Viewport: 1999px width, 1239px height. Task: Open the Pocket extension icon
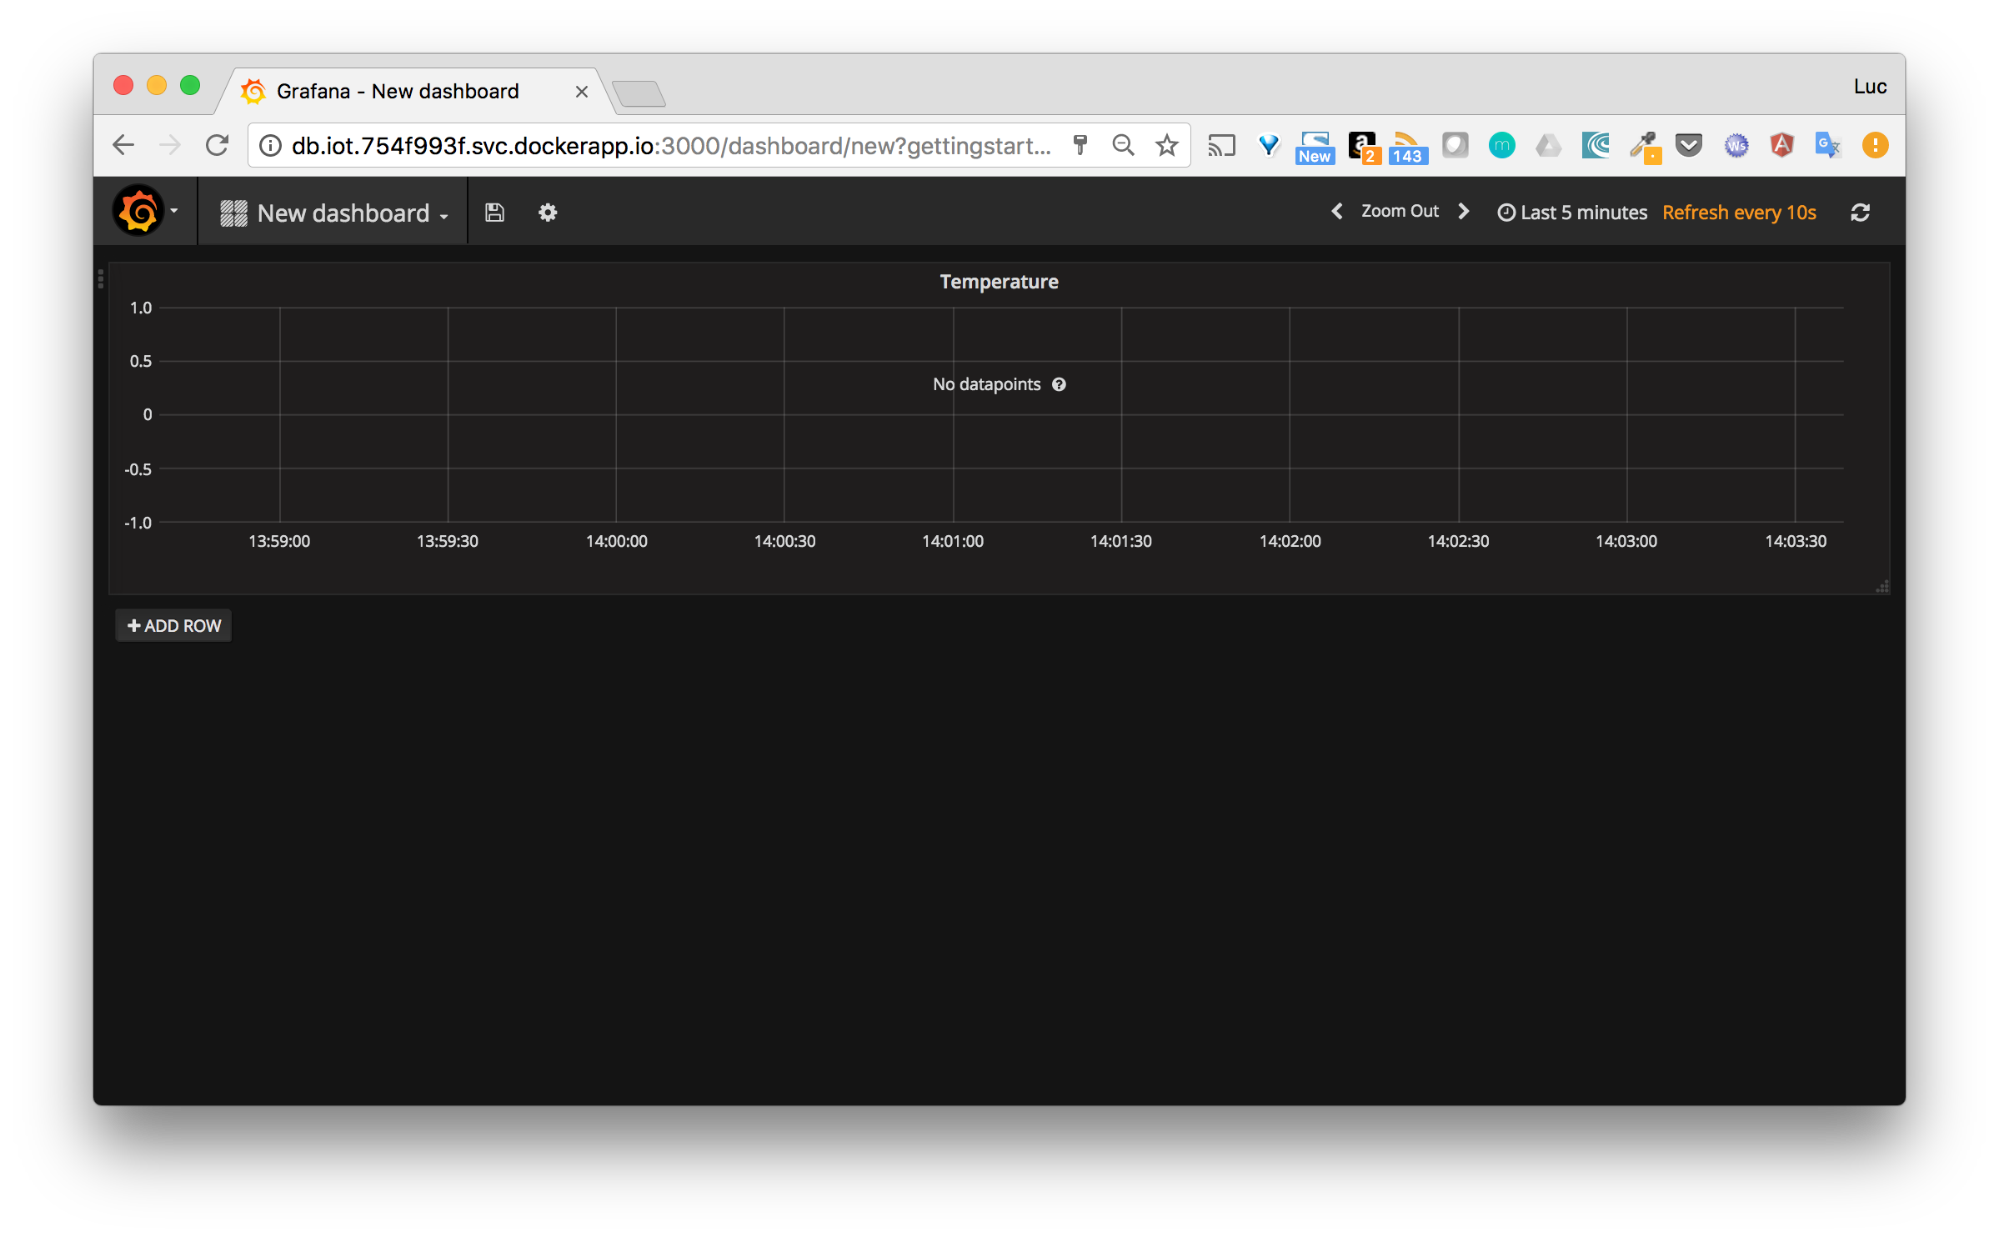(1689, 145)
